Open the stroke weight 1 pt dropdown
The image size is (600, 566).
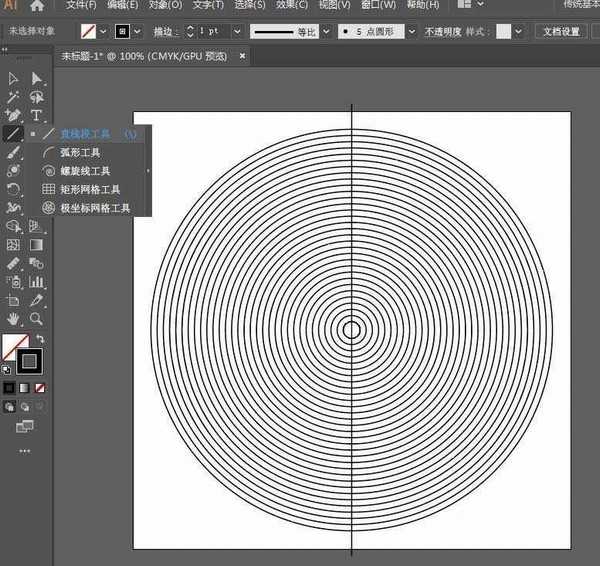coord(237,32)
